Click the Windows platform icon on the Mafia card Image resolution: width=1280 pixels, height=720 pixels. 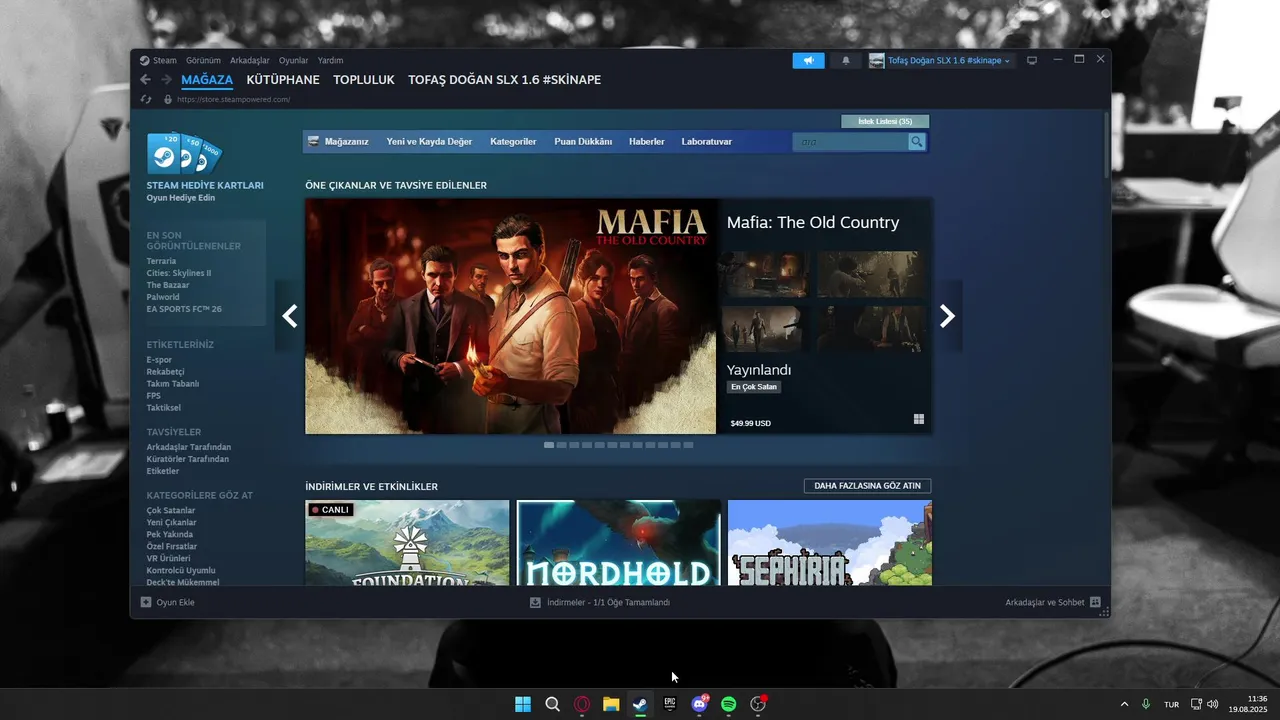(918, 420)
